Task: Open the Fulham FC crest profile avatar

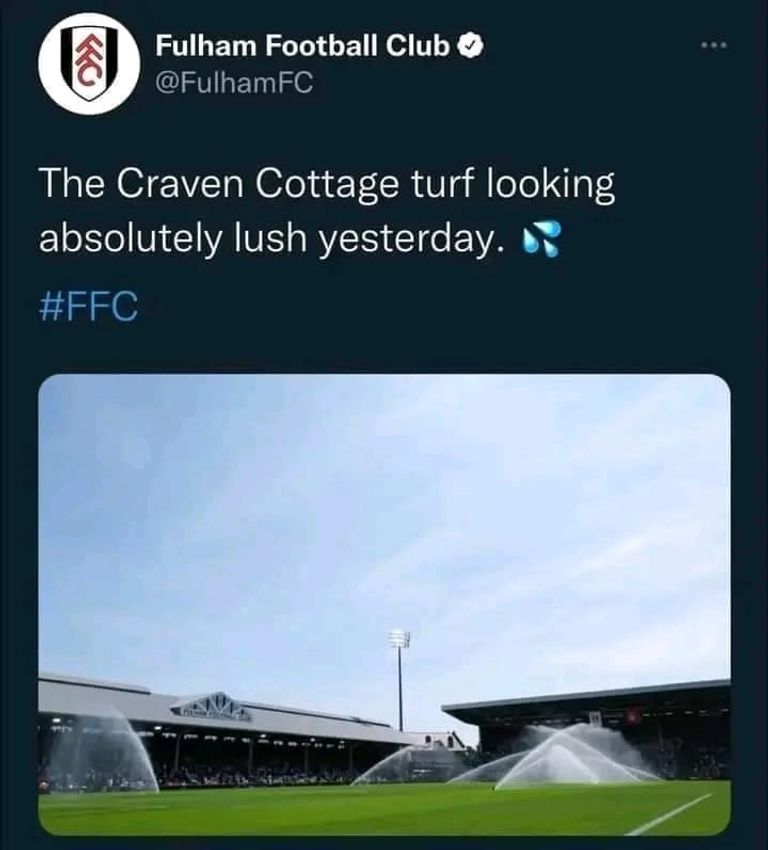Action: (89, 63)
